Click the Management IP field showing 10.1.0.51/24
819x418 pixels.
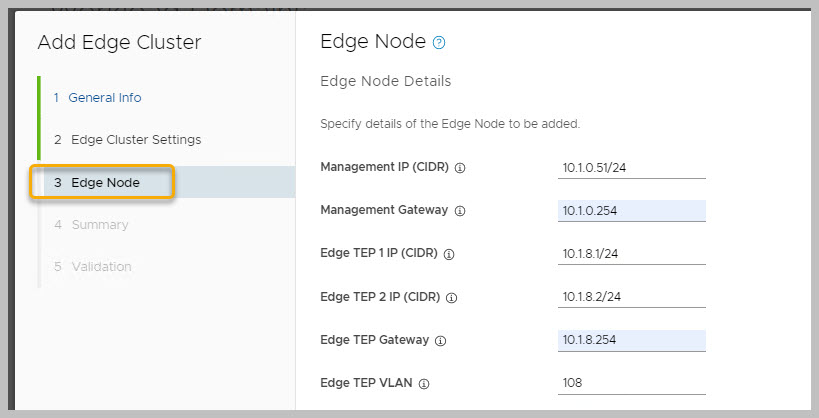click(x=632, y=167)
